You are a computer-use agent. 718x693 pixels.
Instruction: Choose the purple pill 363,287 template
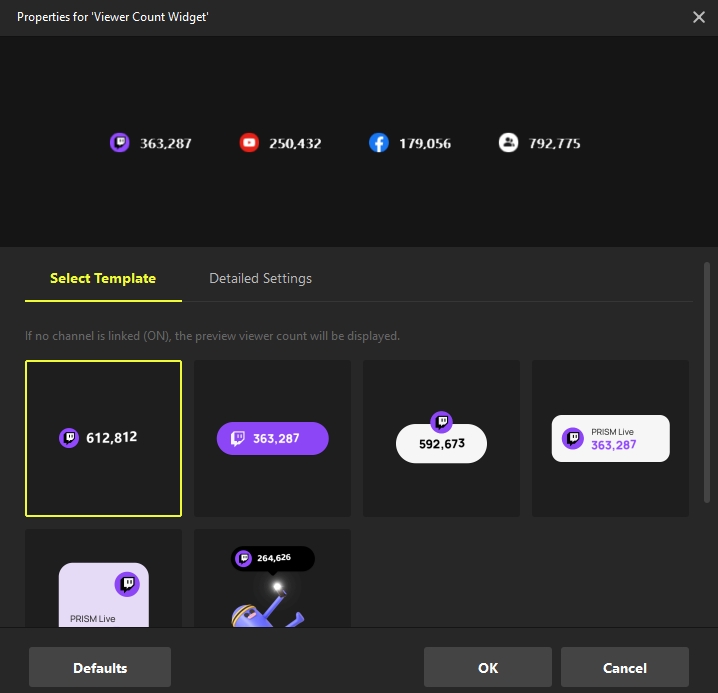point(272,438)
